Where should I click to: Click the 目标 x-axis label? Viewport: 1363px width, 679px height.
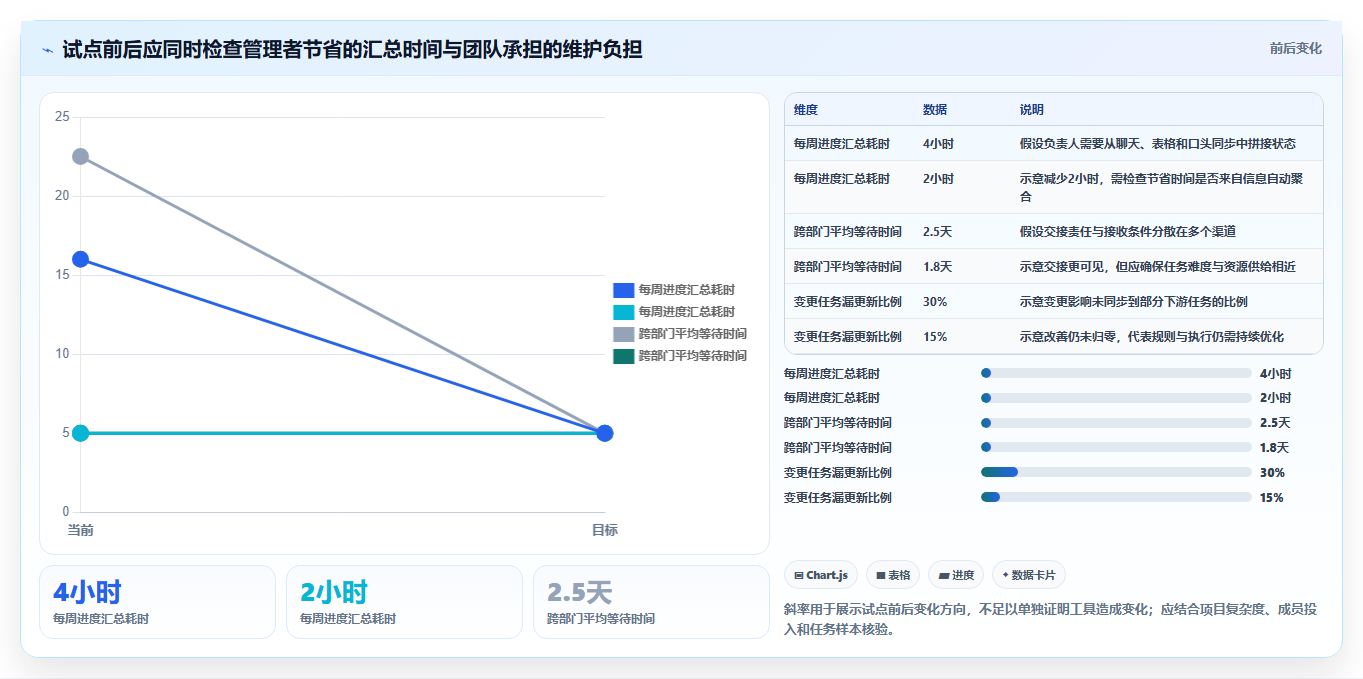point(604,530)
